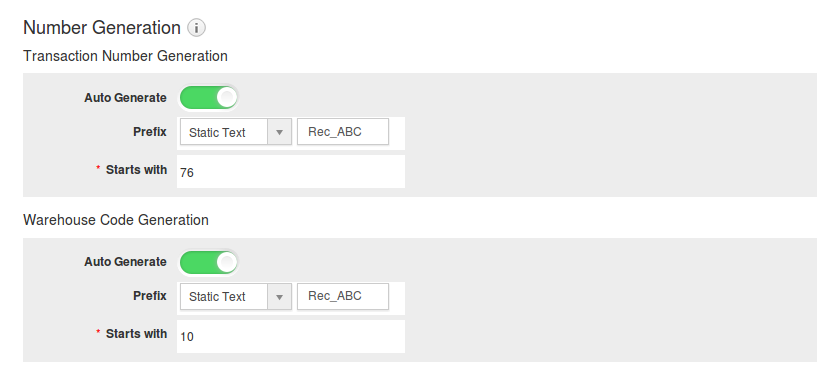The image size is (826, 382).
Task: Disable Auto Generate for Transaction Number Generation
Action: tap(209, 97)
